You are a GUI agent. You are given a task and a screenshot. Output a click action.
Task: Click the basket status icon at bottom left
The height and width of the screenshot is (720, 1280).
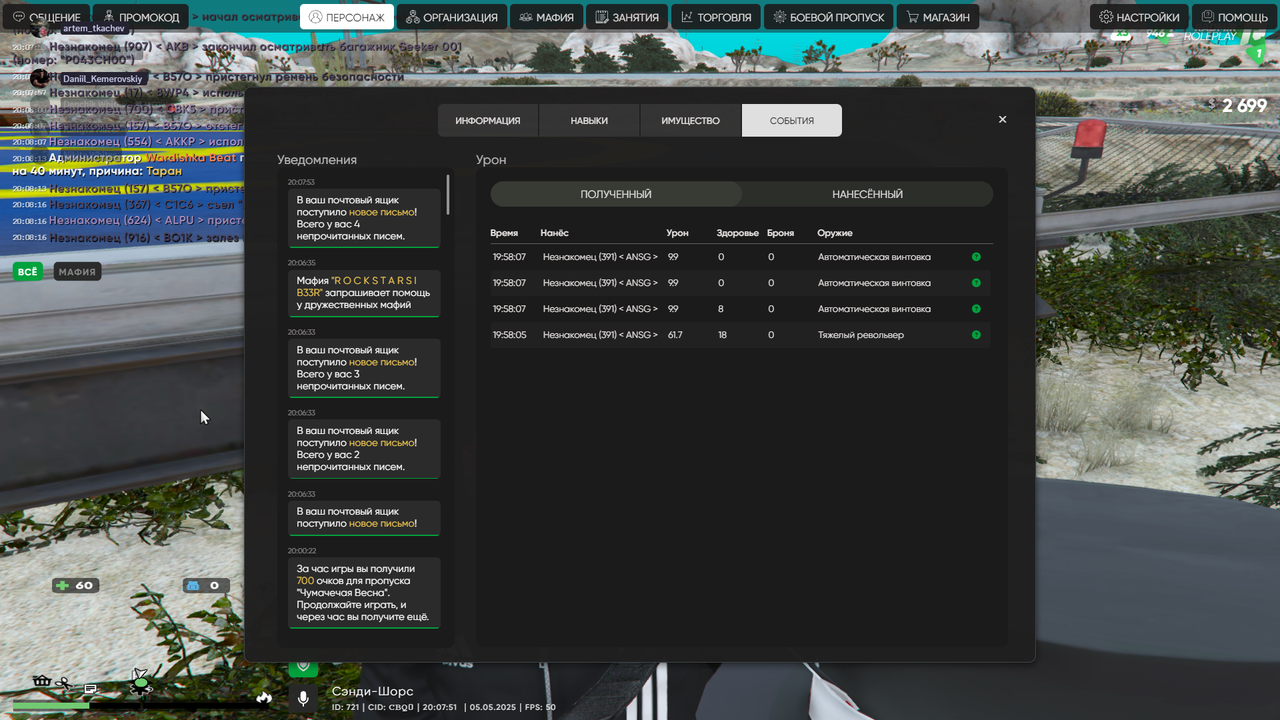point(42,681)
